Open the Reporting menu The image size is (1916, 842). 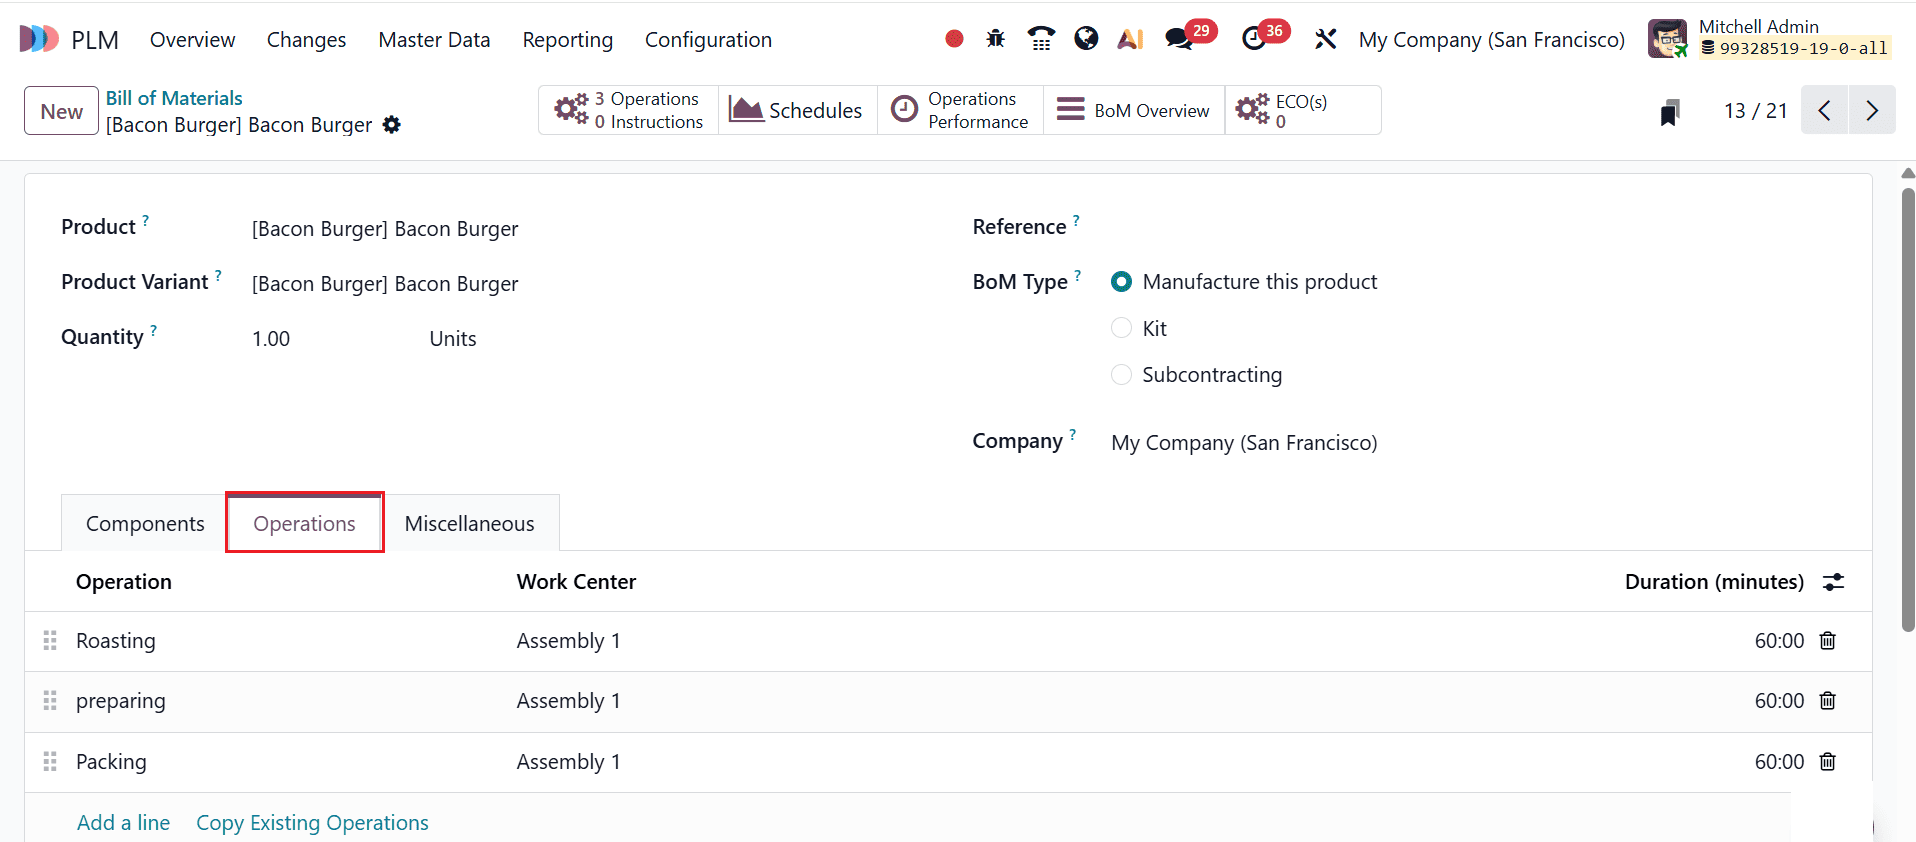coord(567,39)
